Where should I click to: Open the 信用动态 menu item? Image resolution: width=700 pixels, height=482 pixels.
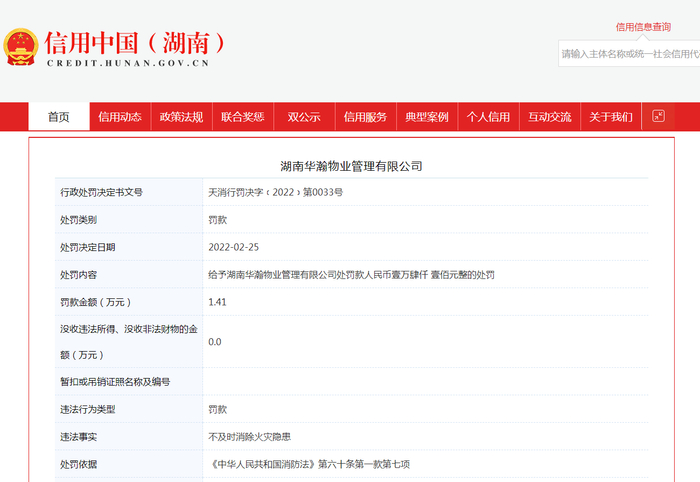120,117
